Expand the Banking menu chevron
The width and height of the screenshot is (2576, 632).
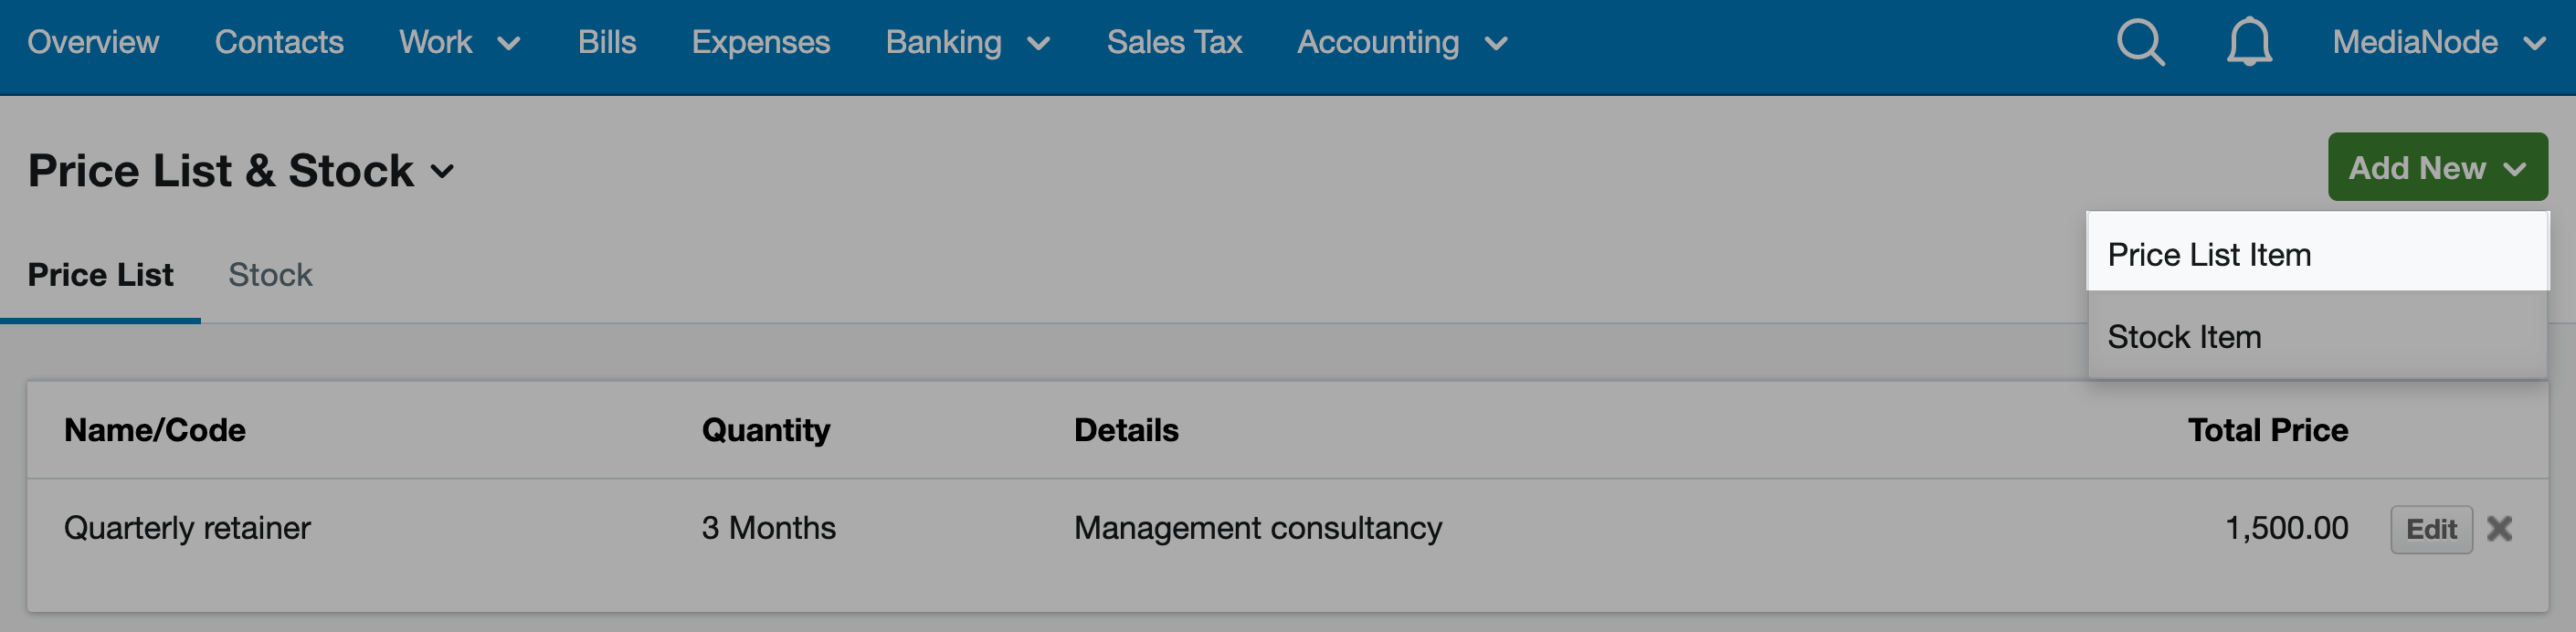(x=1039, y=44)
